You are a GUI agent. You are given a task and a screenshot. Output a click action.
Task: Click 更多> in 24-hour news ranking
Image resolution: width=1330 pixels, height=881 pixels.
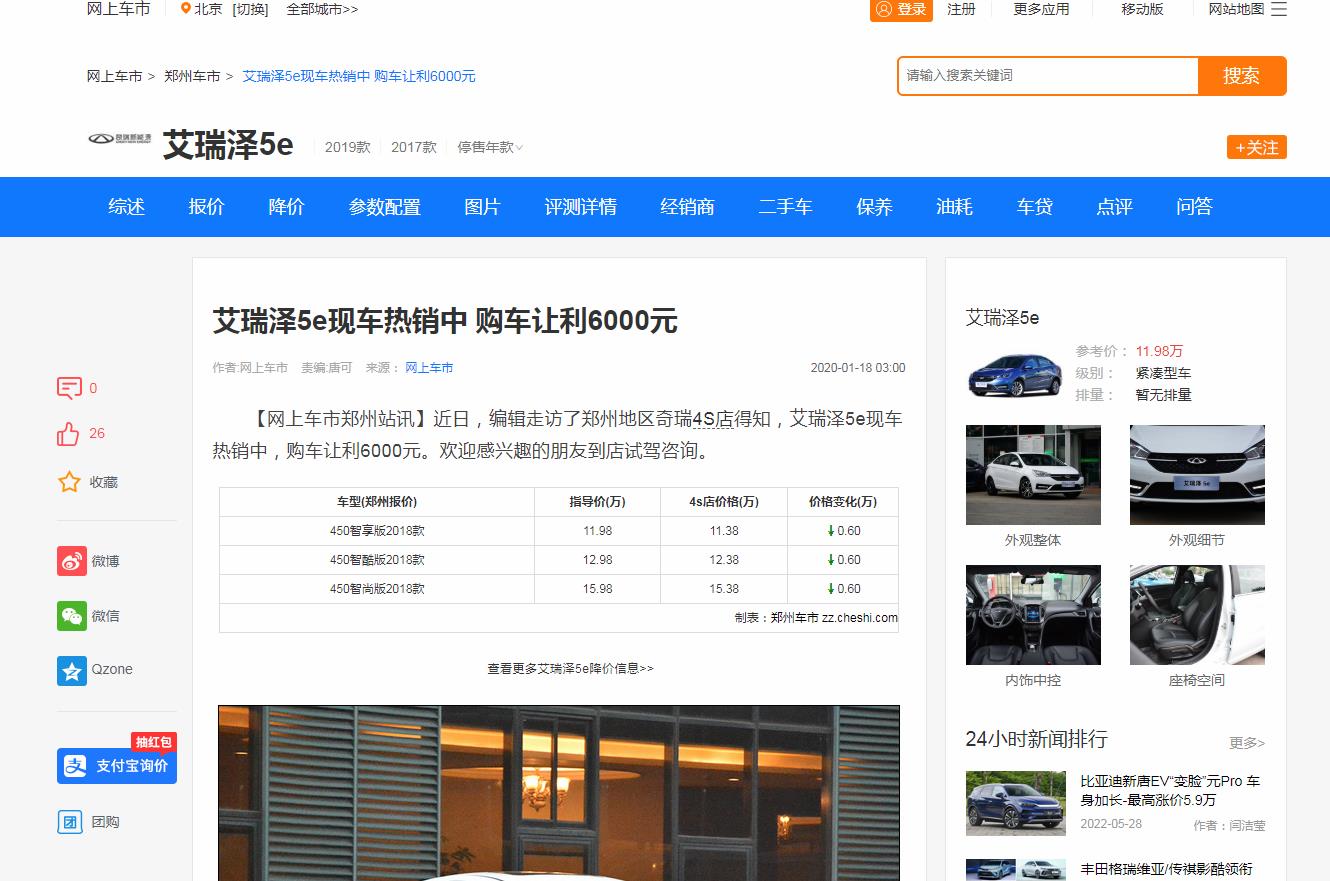(x=1247, y=743)
